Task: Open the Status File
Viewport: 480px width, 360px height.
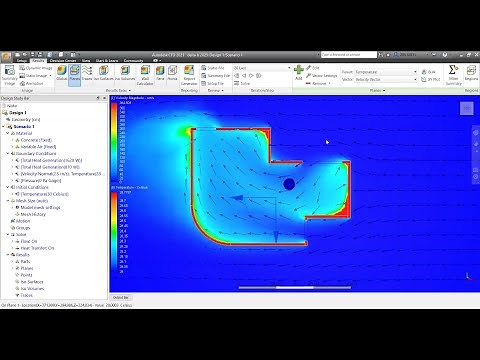Action: click(x=212, y=68)
